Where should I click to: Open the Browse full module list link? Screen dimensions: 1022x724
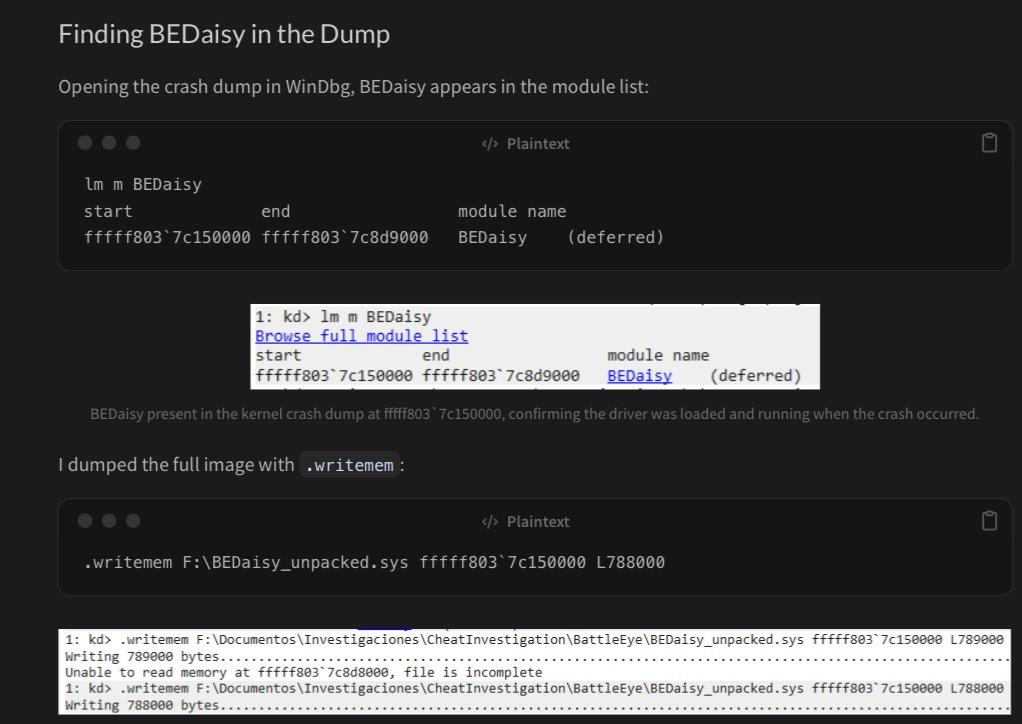(361, 336)
